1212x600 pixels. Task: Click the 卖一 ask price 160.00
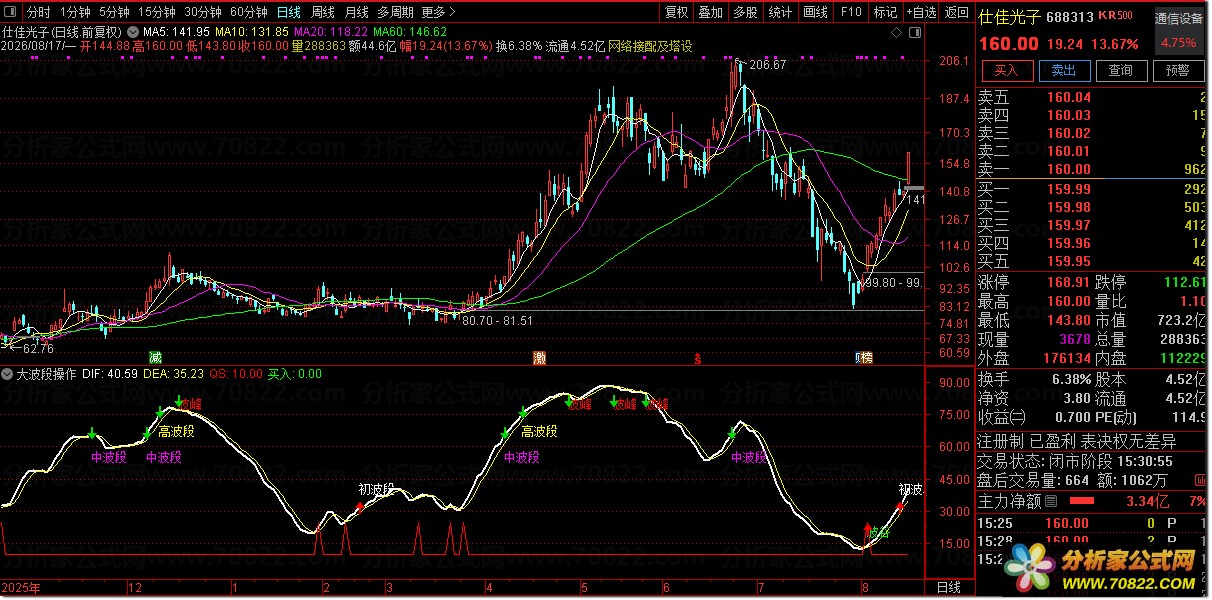click(x=1069, y=169)
